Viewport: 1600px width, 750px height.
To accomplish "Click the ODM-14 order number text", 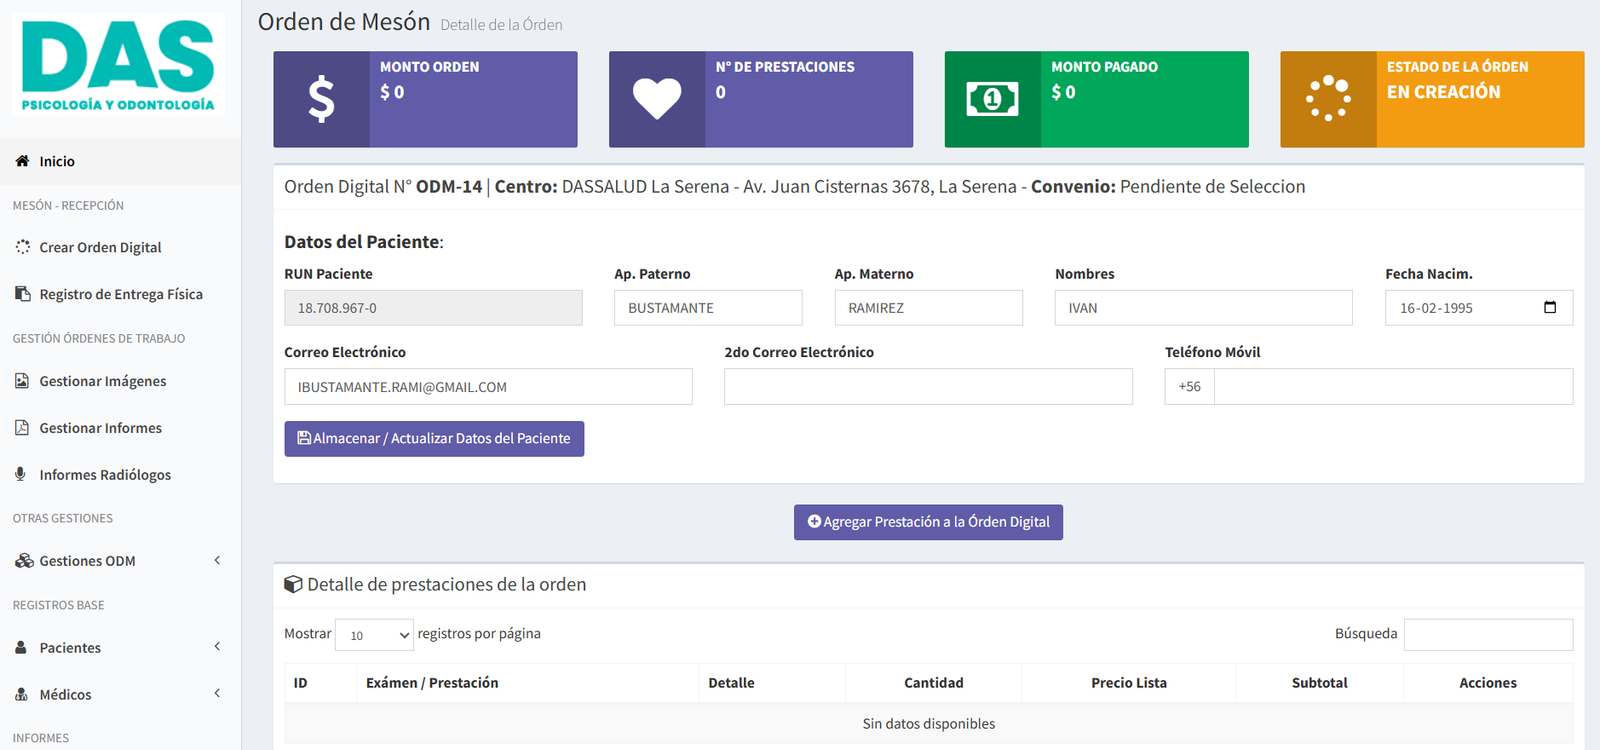I will (x=449, y=187).
